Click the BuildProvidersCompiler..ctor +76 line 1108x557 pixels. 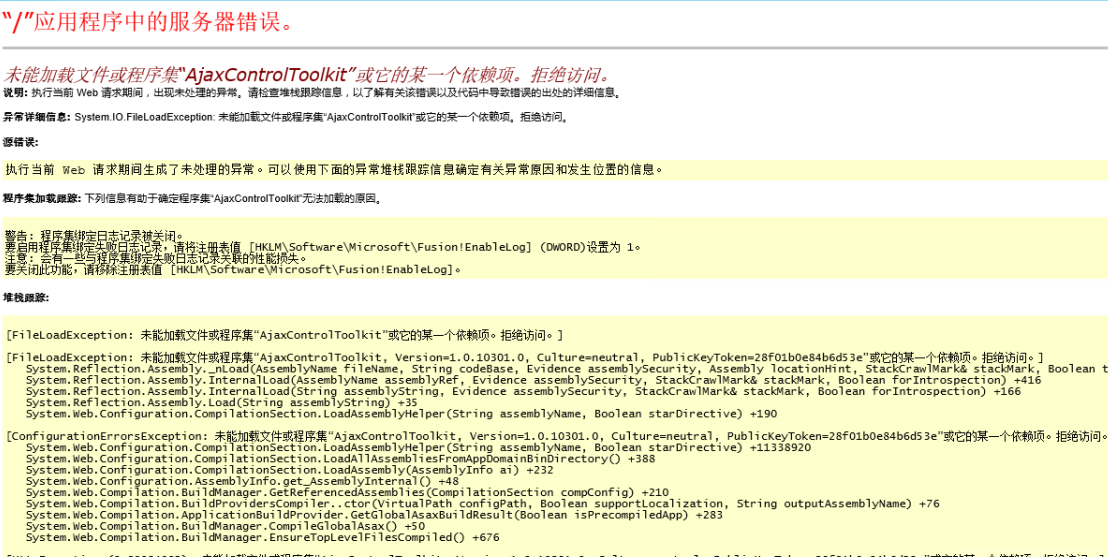483,504
